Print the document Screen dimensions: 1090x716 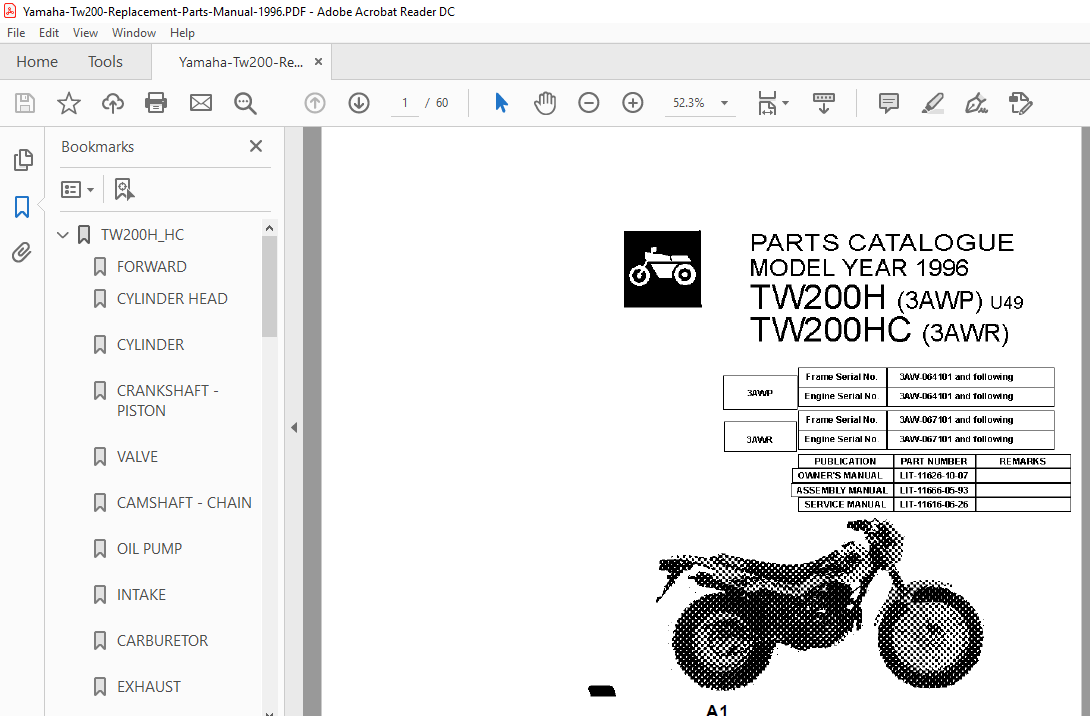tap(156, 103)
